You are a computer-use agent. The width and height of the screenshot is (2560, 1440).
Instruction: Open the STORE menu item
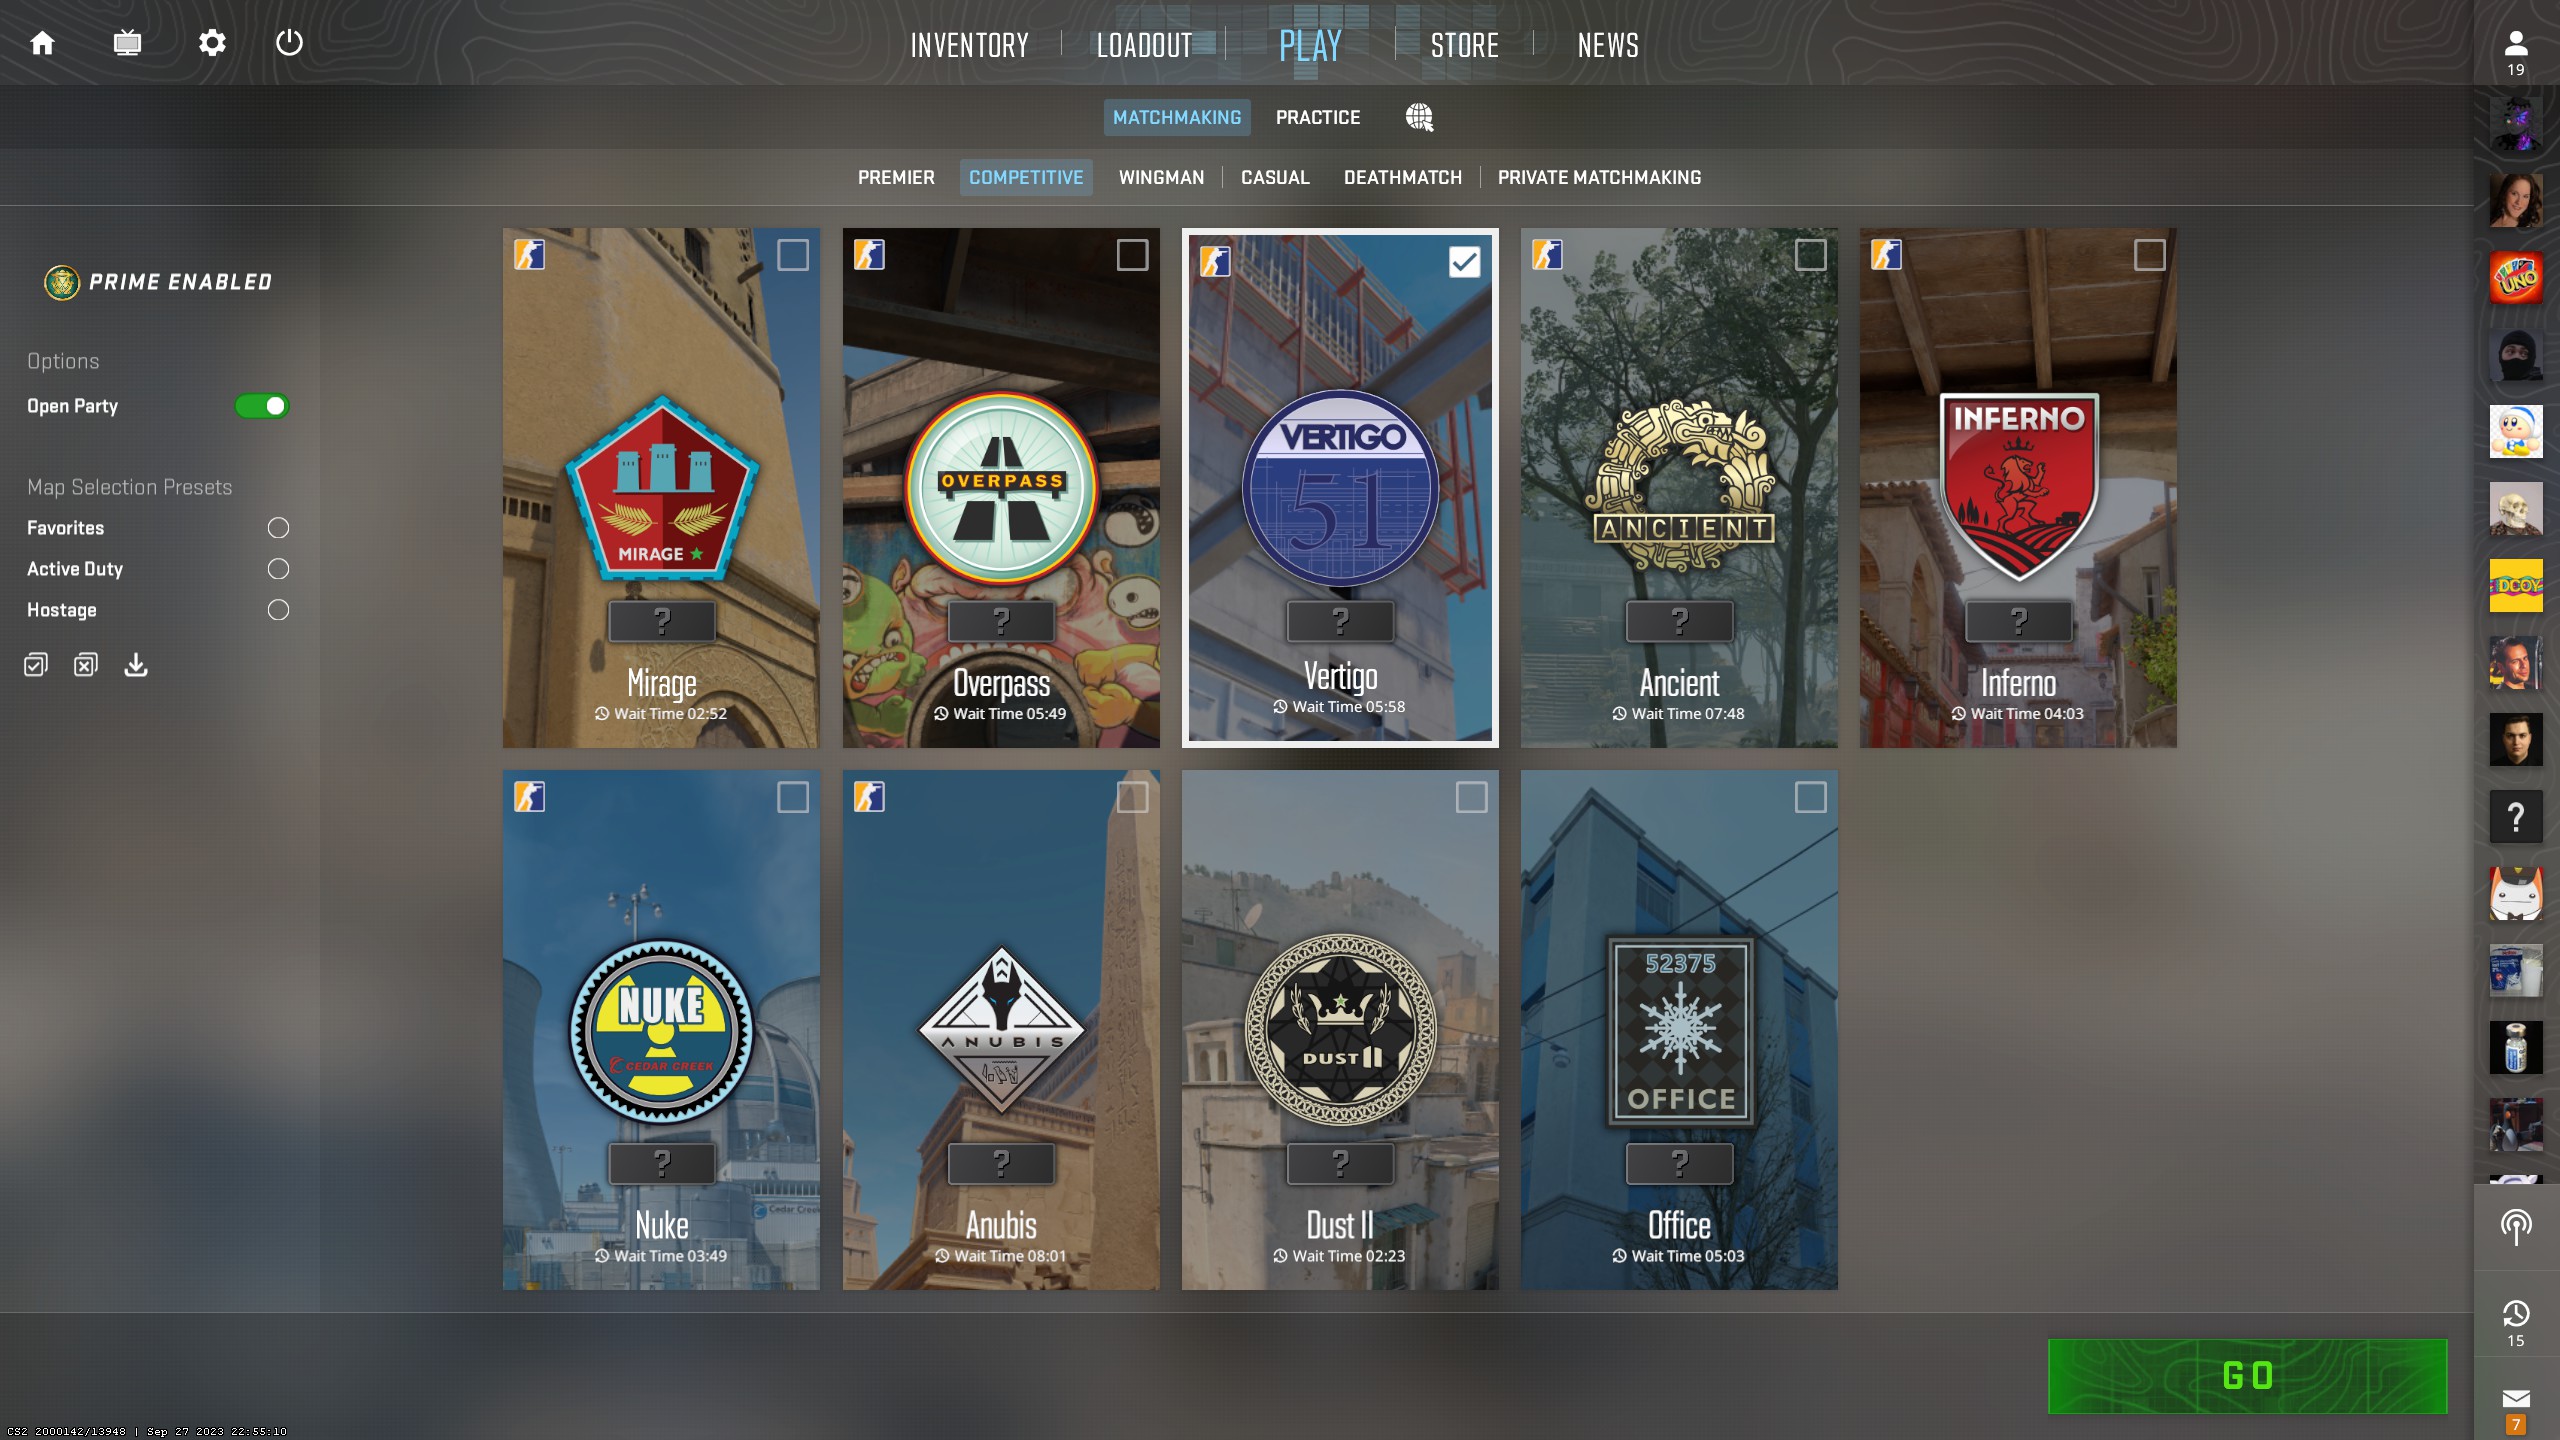pyautogui.click(x=1463, y=44)
